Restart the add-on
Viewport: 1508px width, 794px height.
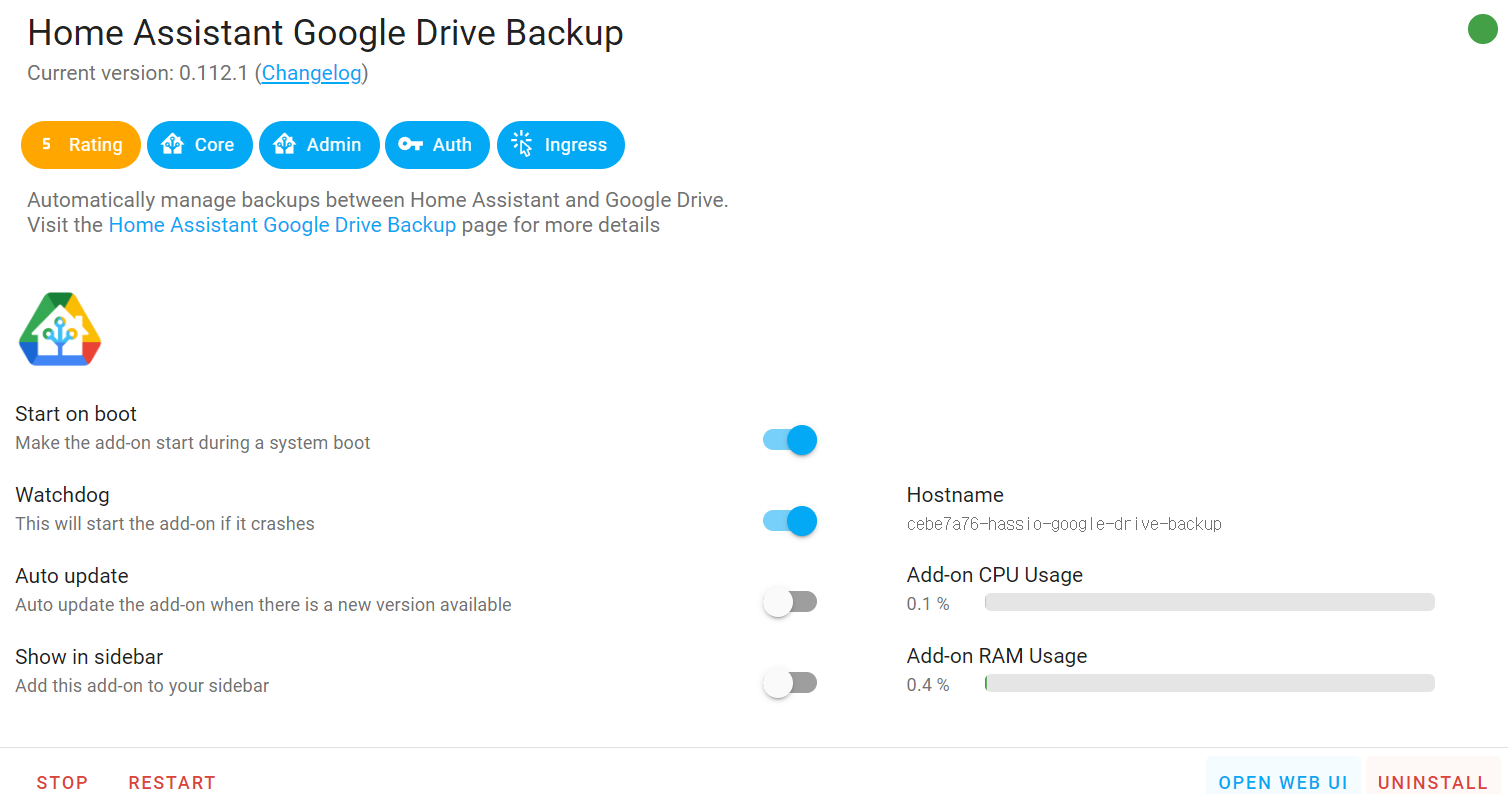point(172,782)
